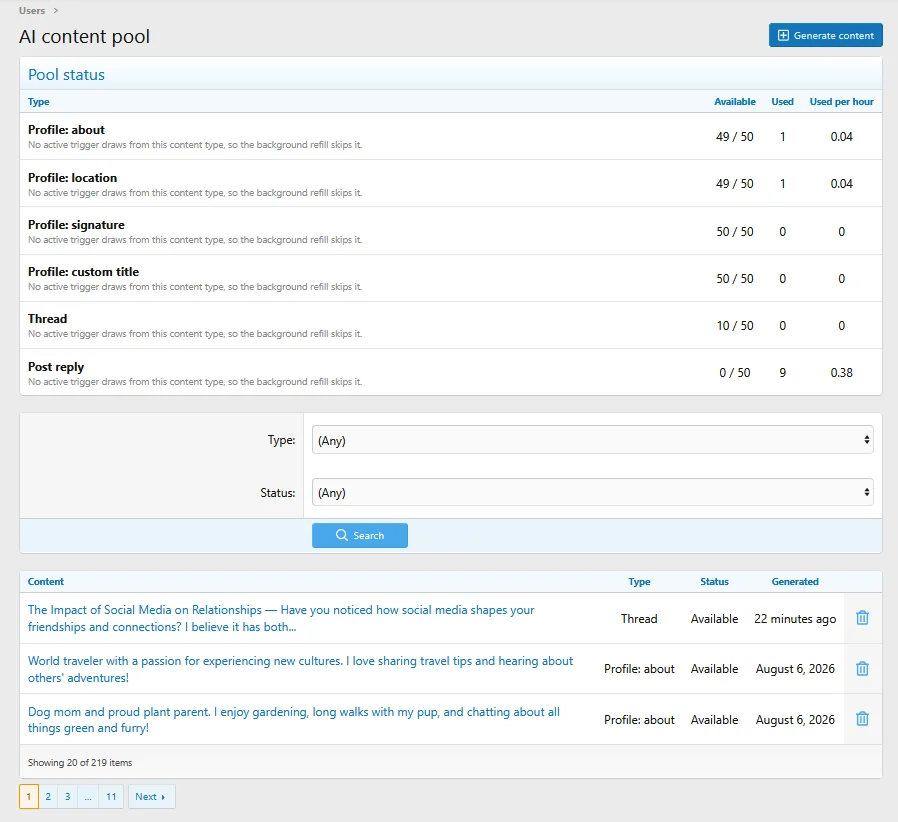
Task: Click the Used per hour column header
Action: point(841,101)
